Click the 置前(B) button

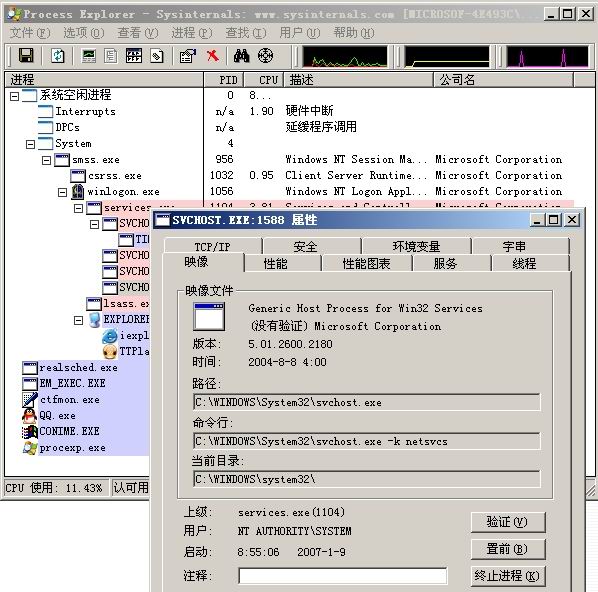508,549
